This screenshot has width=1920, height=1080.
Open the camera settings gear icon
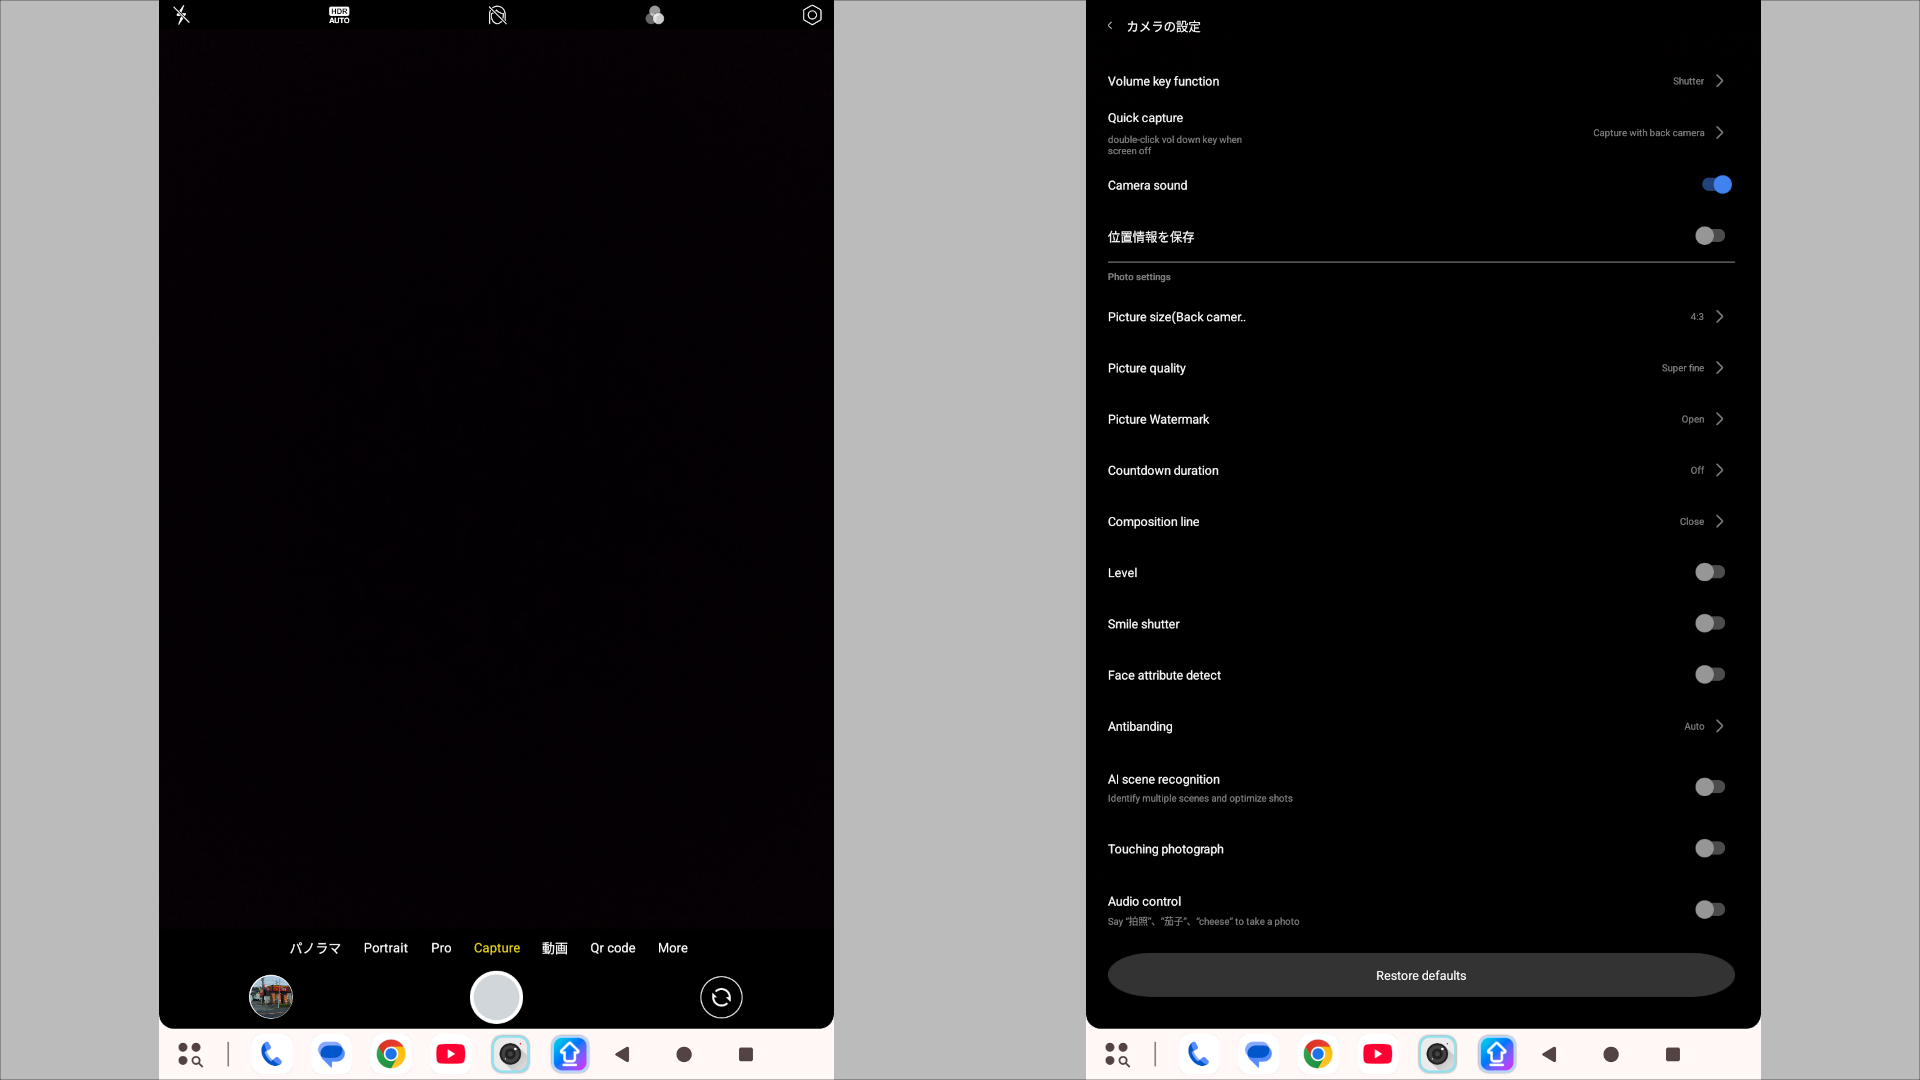tap(812, 14)
